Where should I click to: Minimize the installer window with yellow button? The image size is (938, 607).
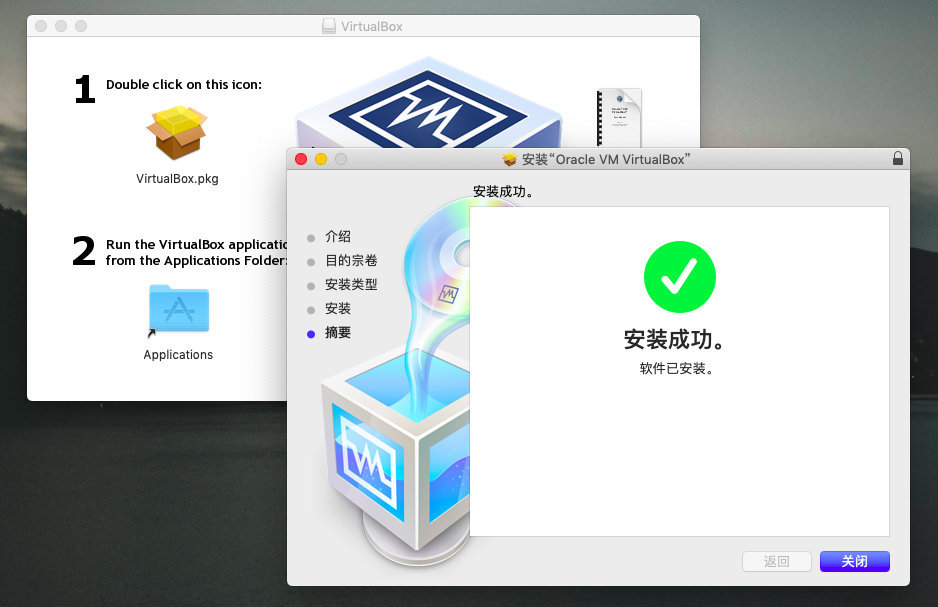point(321,159)
